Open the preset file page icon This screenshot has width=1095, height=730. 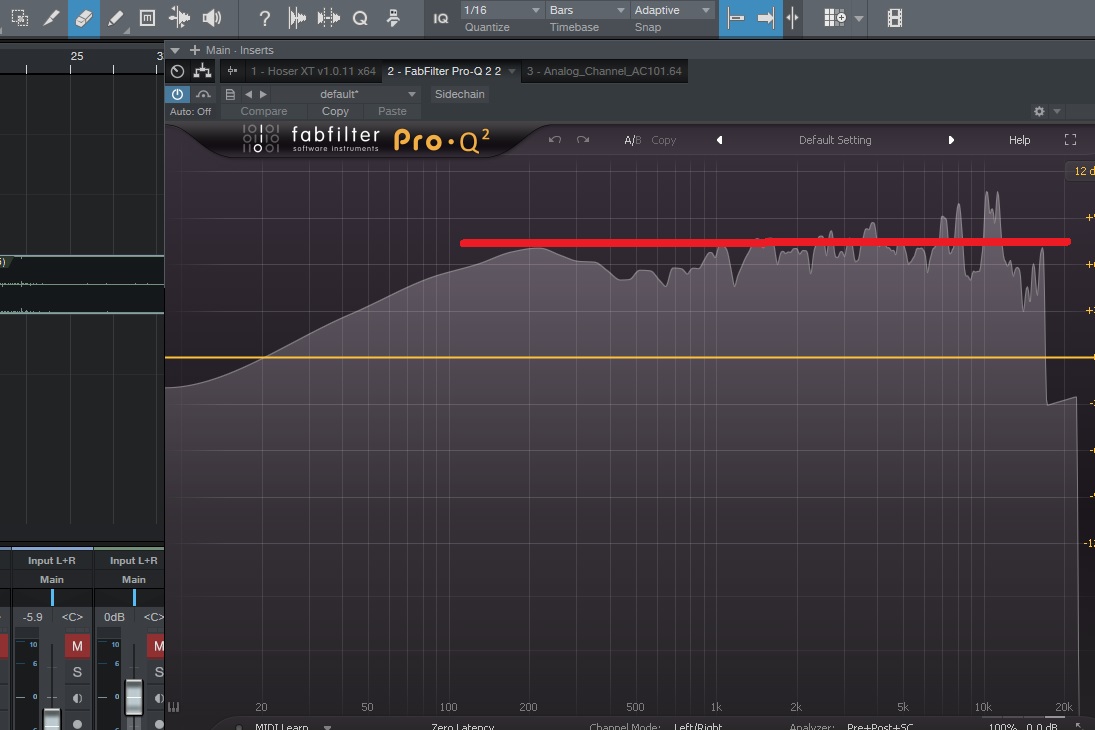pos(230,94)
